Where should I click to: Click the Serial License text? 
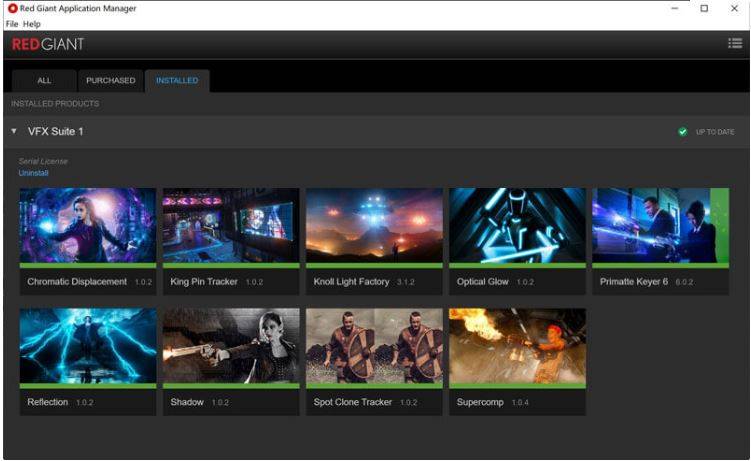pos(43,161)
